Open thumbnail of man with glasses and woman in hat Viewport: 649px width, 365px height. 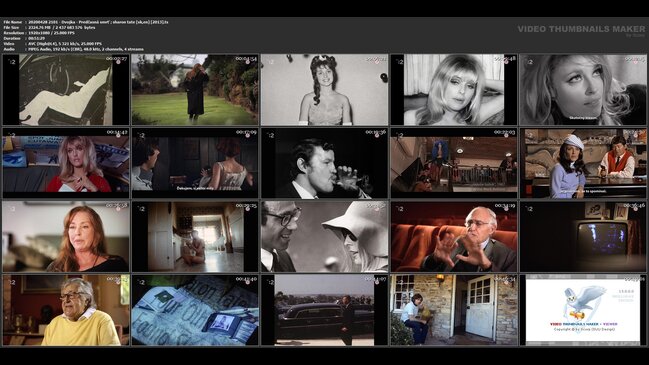point(324,237)
